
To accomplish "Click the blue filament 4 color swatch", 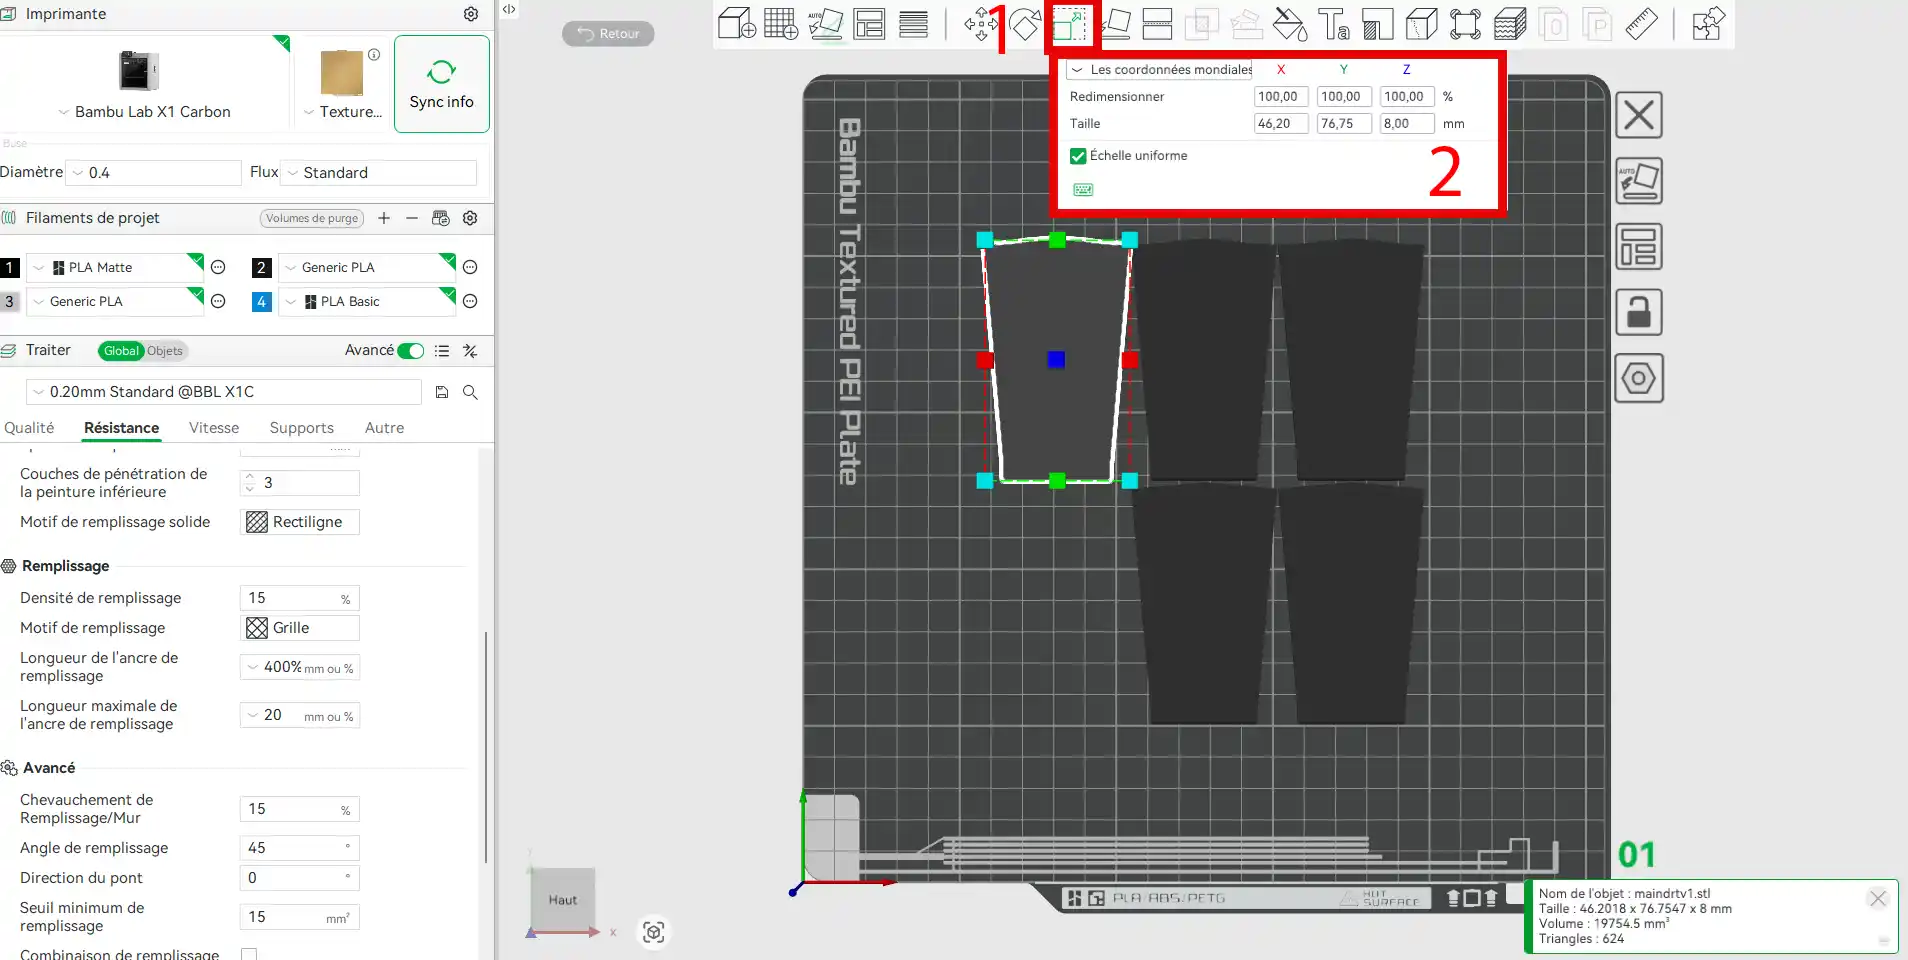I will click(x=261, y=302).
